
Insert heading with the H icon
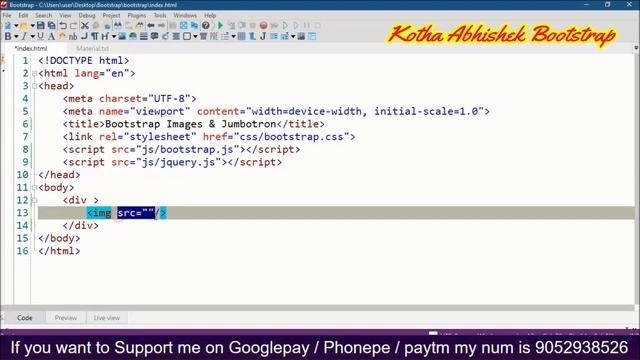point(104,36)
